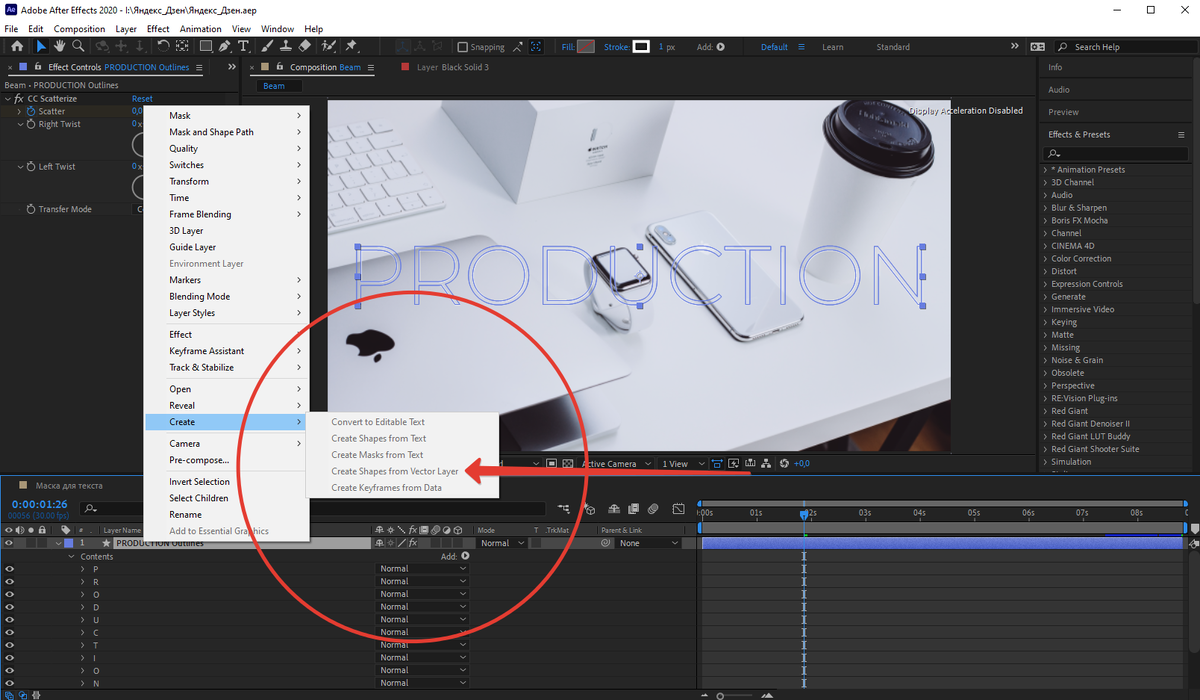Choose Pre-compose... from the context menu
Viewport: 1200px width, 700px height.
click(x=199, y=460)
